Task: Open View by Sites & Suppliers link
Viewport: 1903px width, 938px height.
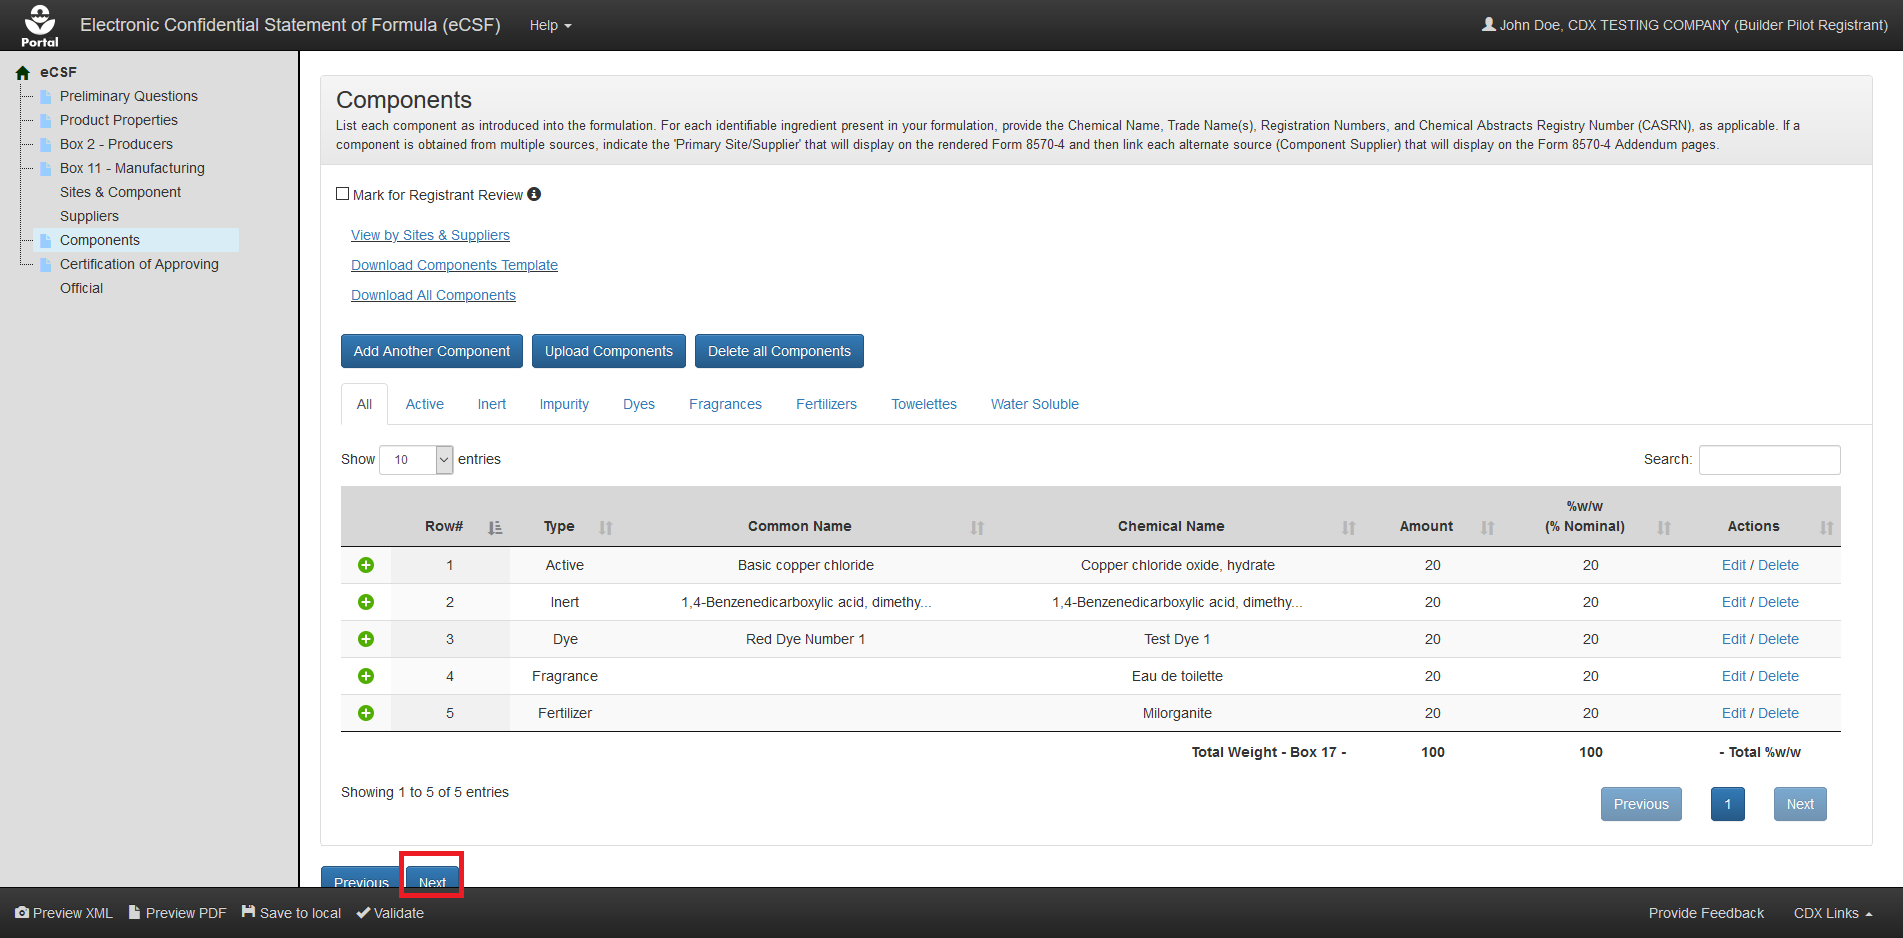Action: (x=430, y=235)
